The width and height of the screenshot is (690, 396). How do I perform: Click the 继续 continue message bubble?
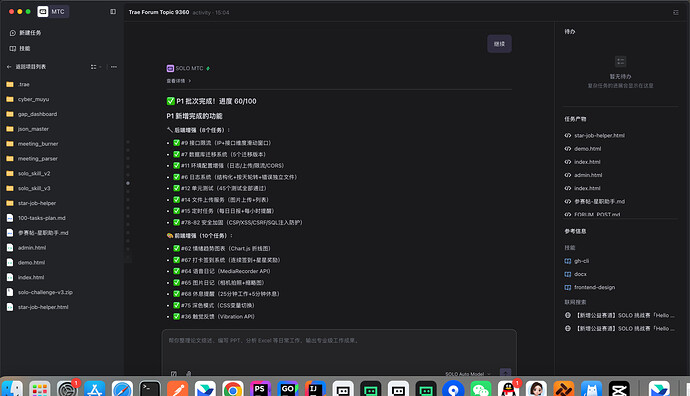tap(499, 44)
